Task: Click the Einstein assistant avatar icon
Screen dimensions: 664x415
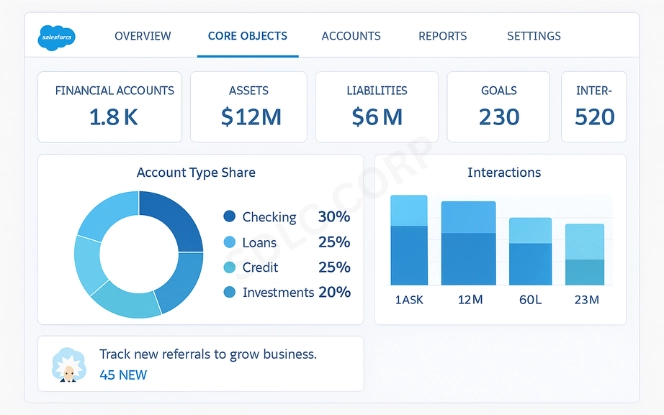Action: point(67,366)
